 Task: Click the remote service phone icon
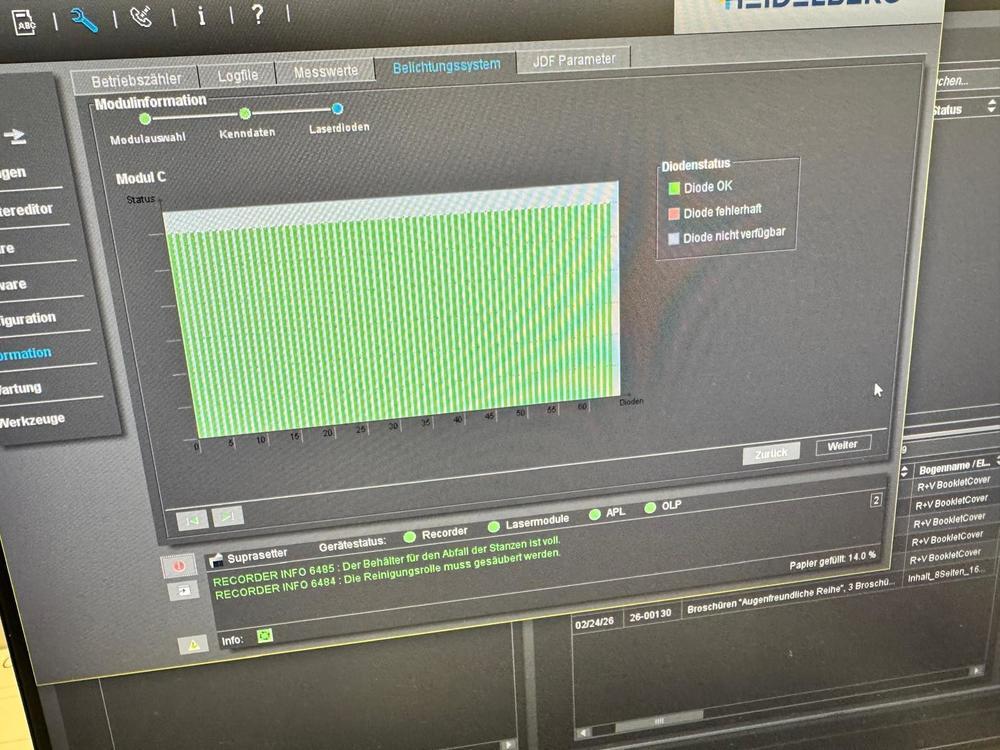pyautogui.click(x=142, y=17)
